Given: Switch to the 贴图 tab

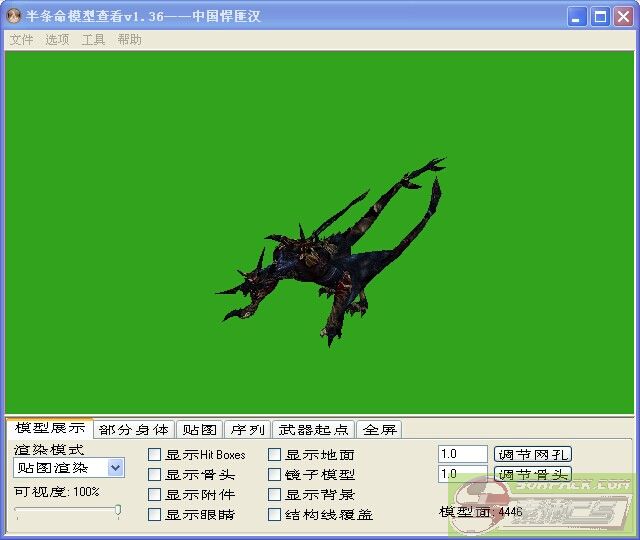Looking at the screenshot, I should pyautogui.click(x=200, y=429).
